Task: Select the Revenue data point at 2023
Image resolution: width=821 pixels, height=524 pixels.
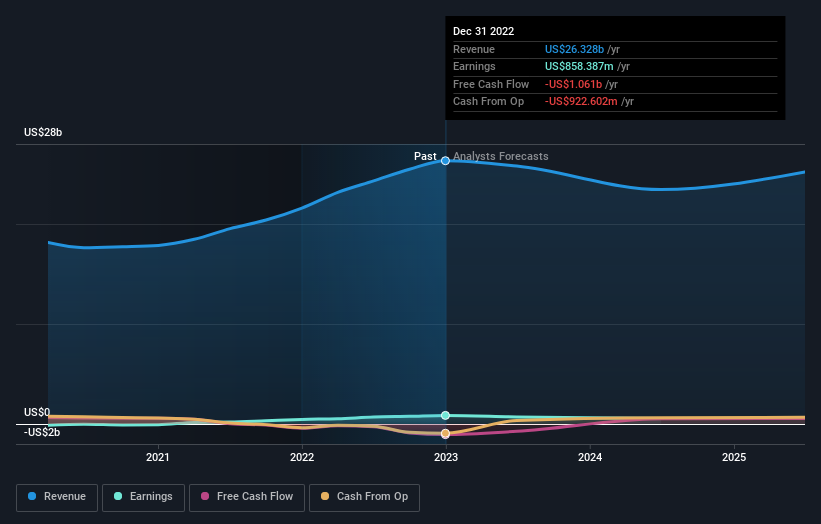Action: [445, 161]
